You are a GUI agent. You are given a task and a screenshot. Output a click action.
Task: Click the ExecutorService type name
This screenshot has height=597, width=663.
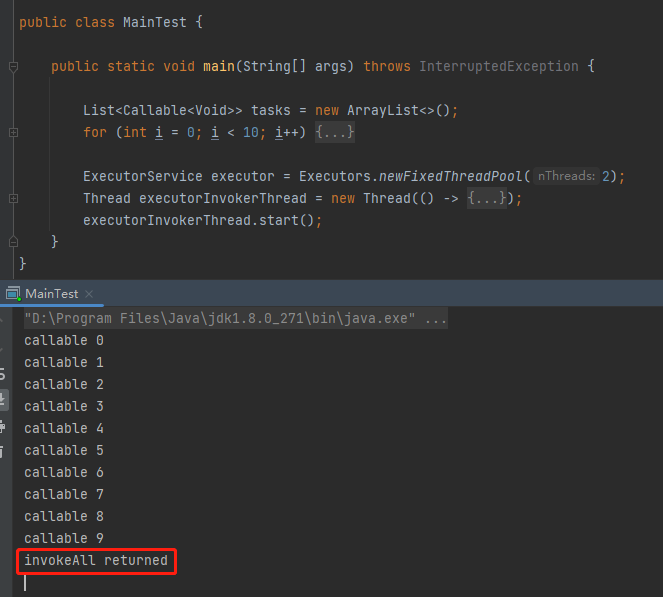point(142,176)
